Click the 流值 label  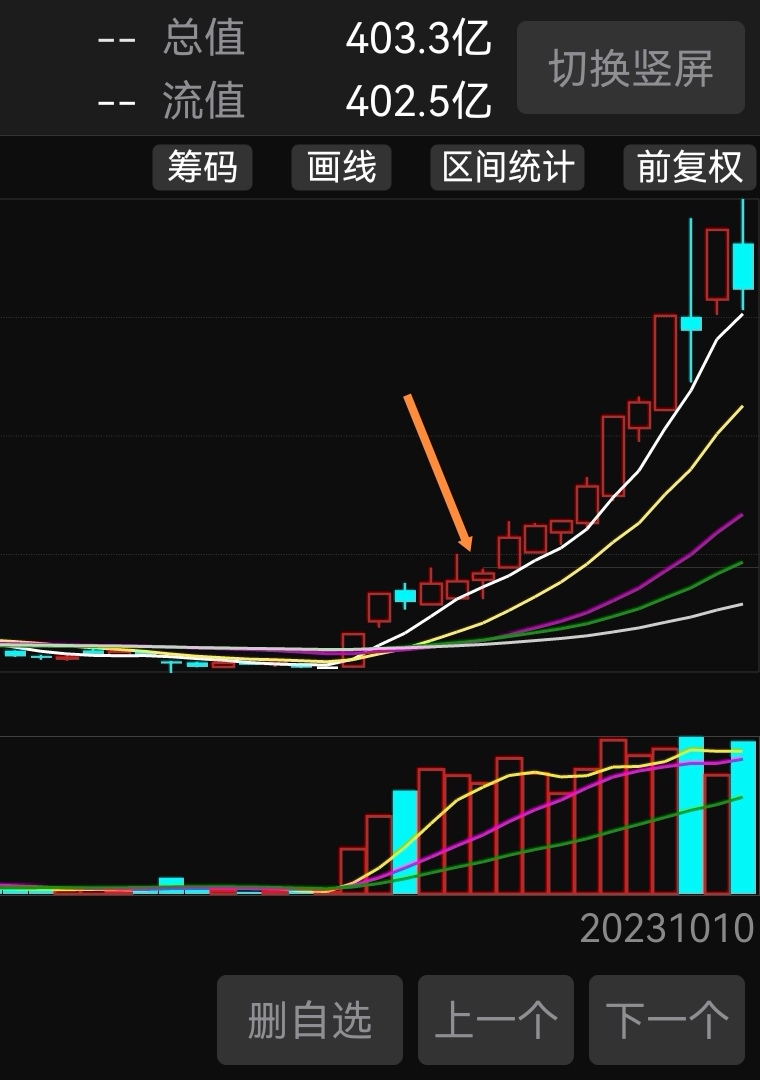click(x=204, y=101)
